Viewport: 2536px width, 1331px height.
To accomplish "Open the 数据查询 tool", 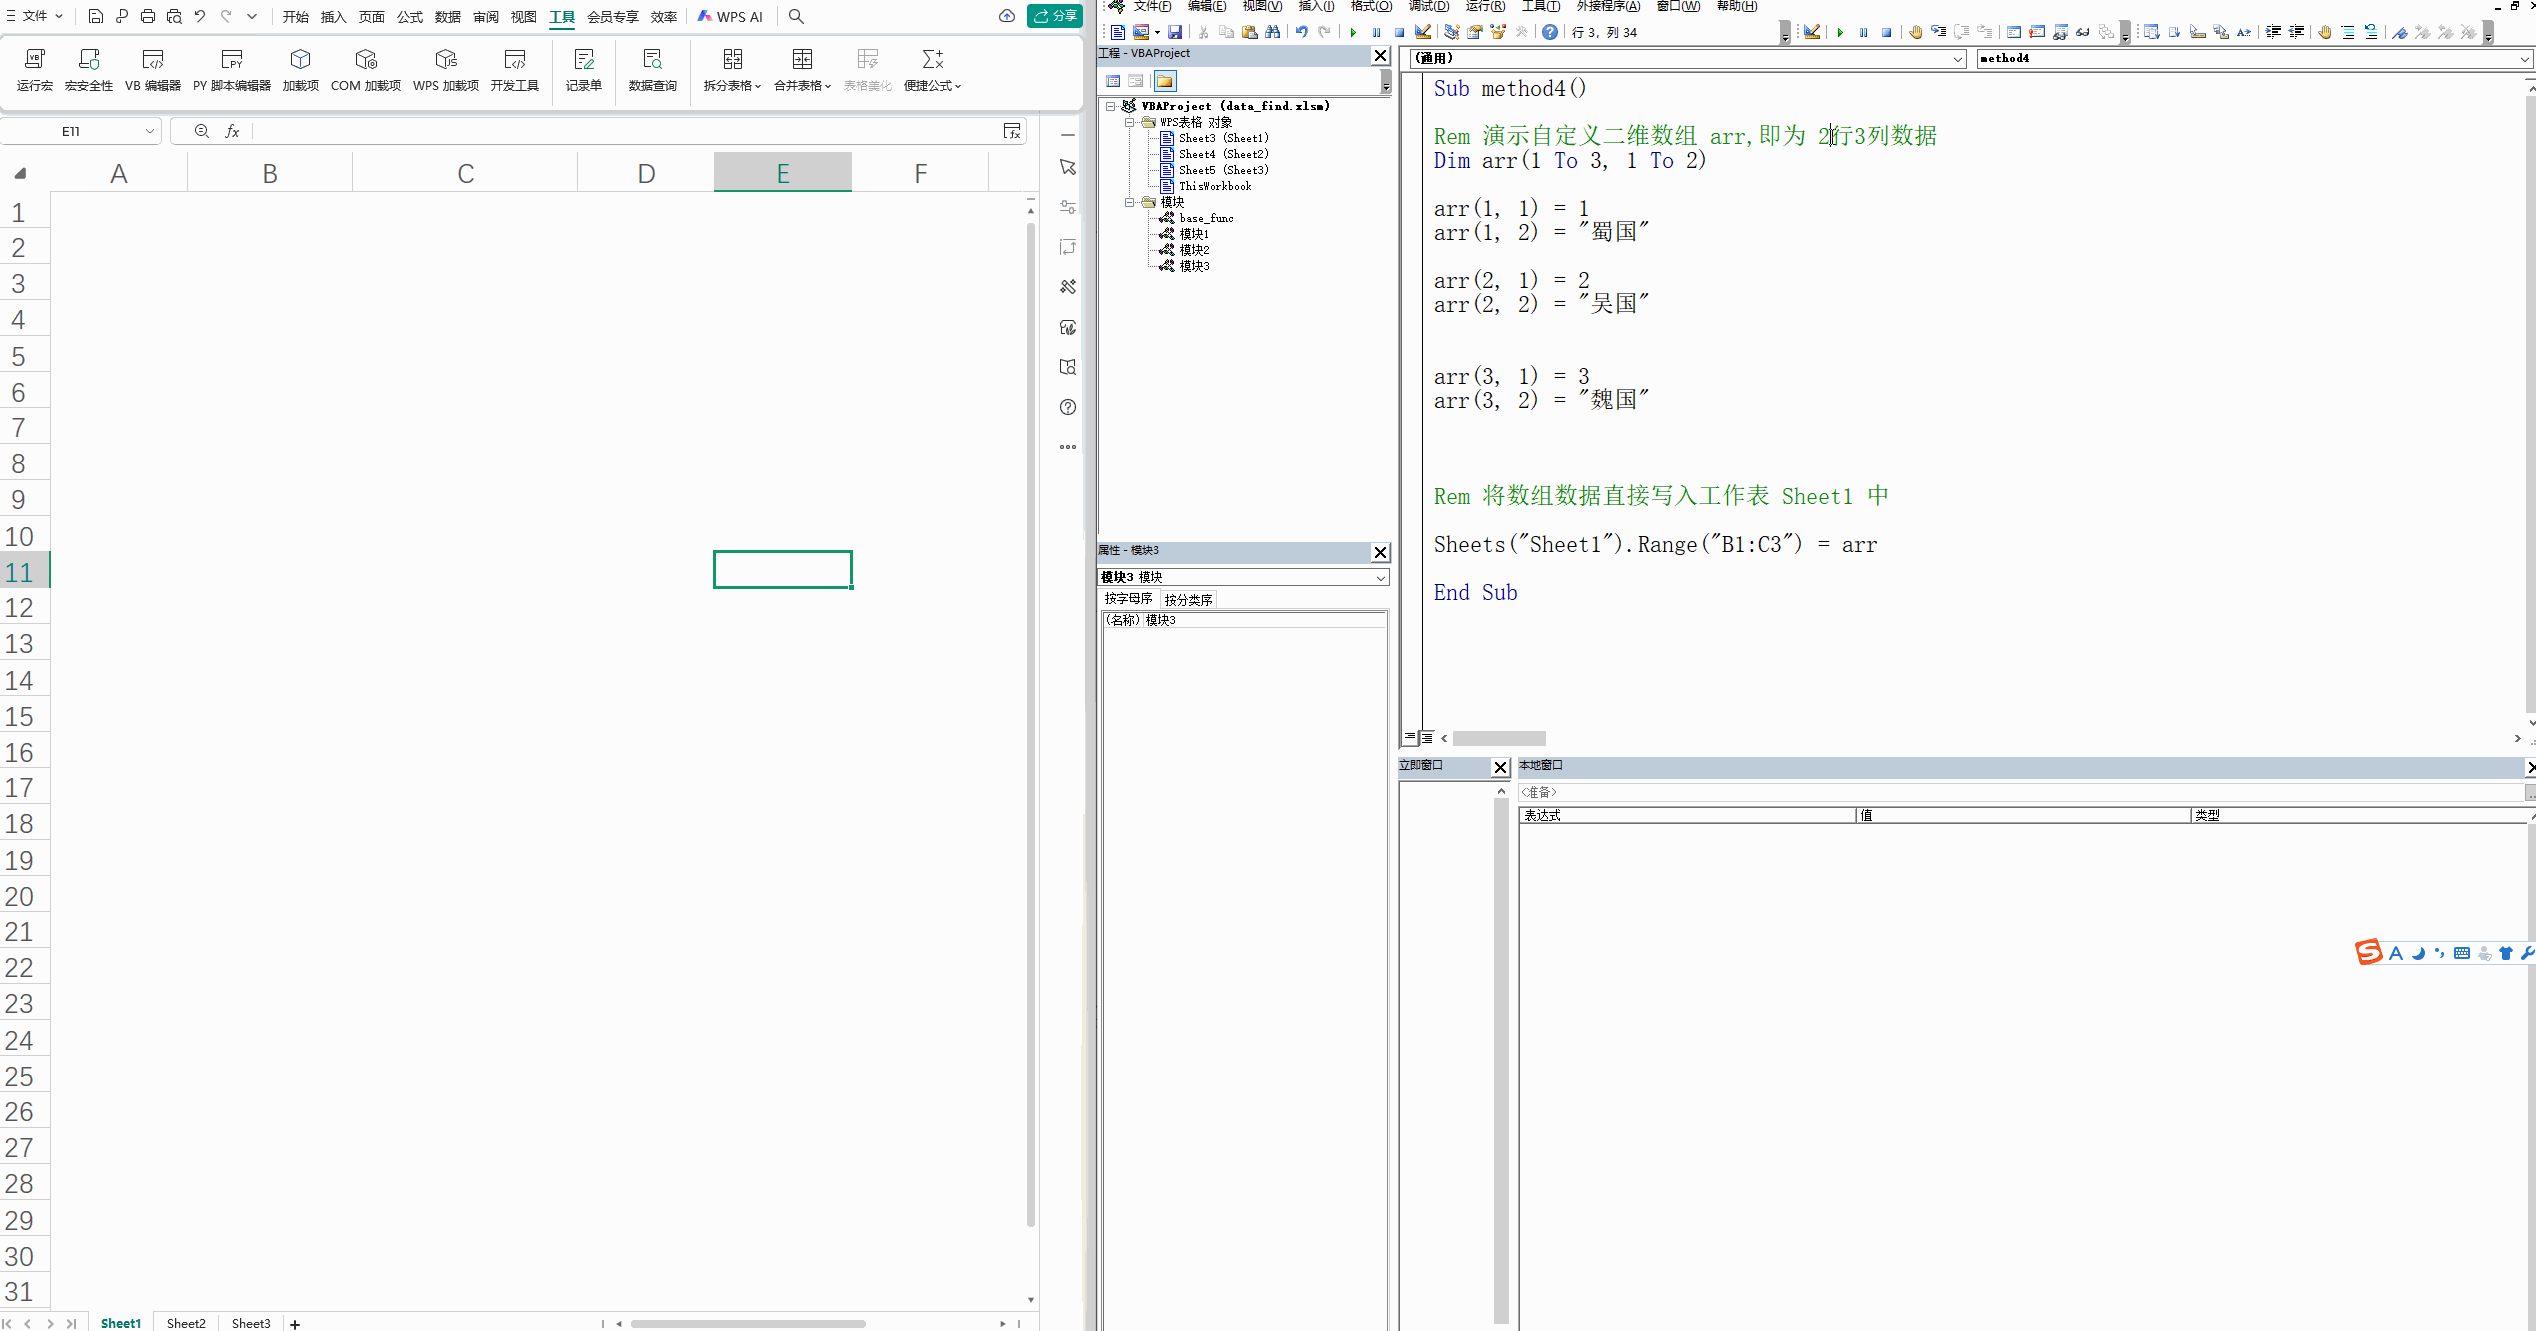I will [651, 70].
